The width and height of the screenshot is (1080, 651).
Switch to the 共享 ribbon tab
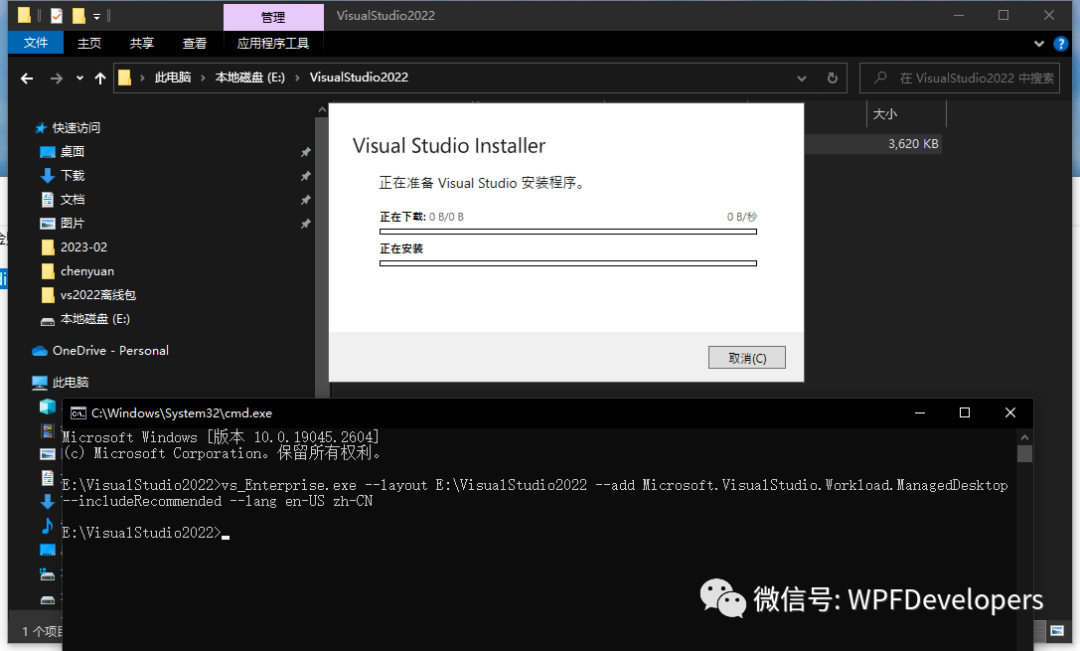click(141, 43)
